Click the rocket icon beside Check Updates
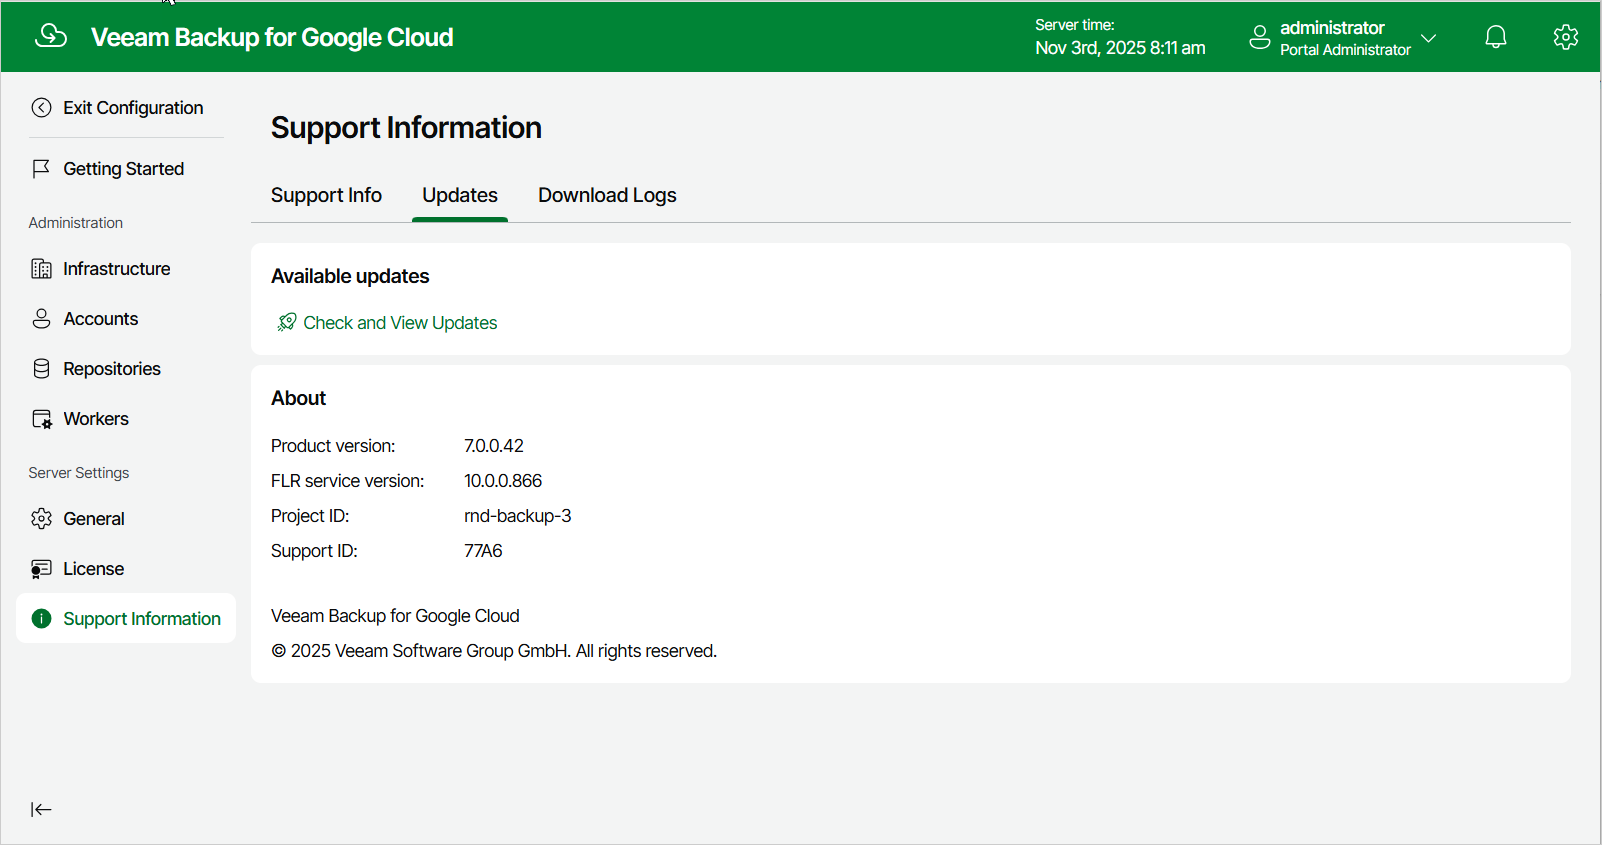 click(287, 322)
